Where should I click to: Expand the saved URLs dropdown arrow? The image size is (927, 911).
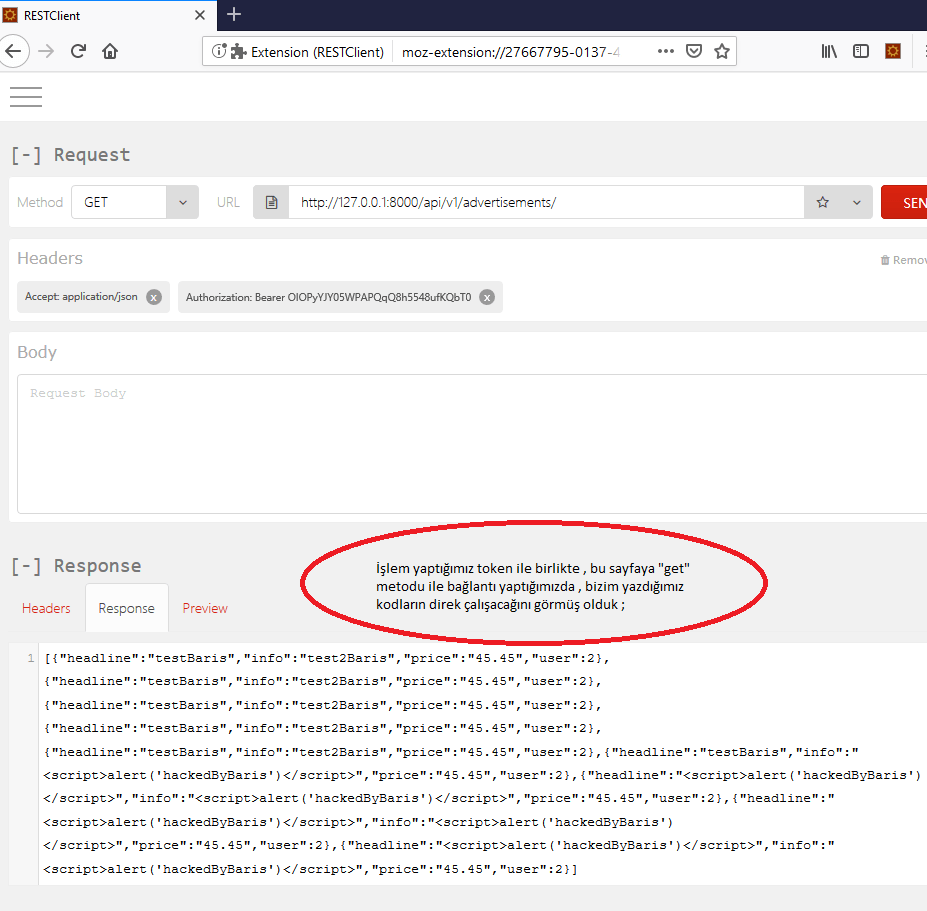[856, 202]
